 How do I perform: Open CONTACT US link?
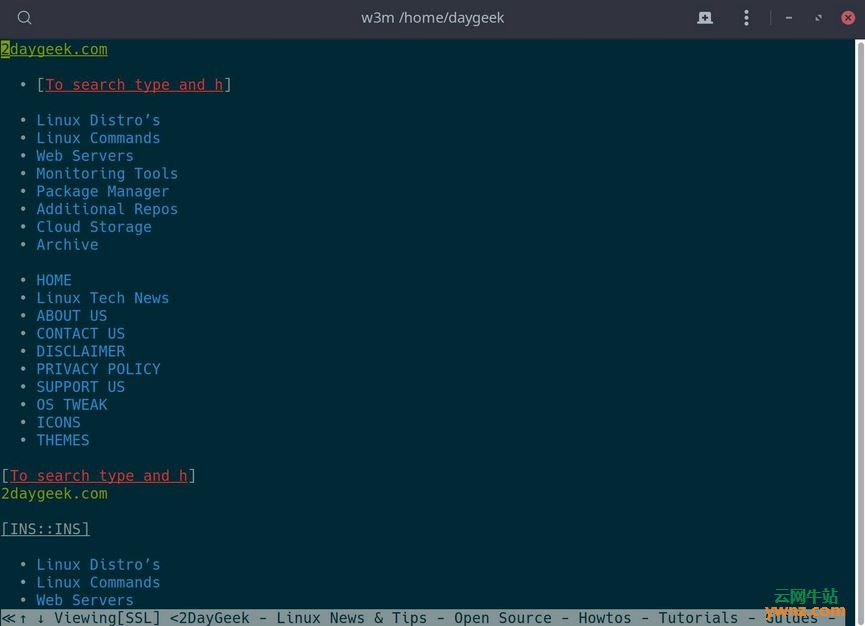click(81, 333)
